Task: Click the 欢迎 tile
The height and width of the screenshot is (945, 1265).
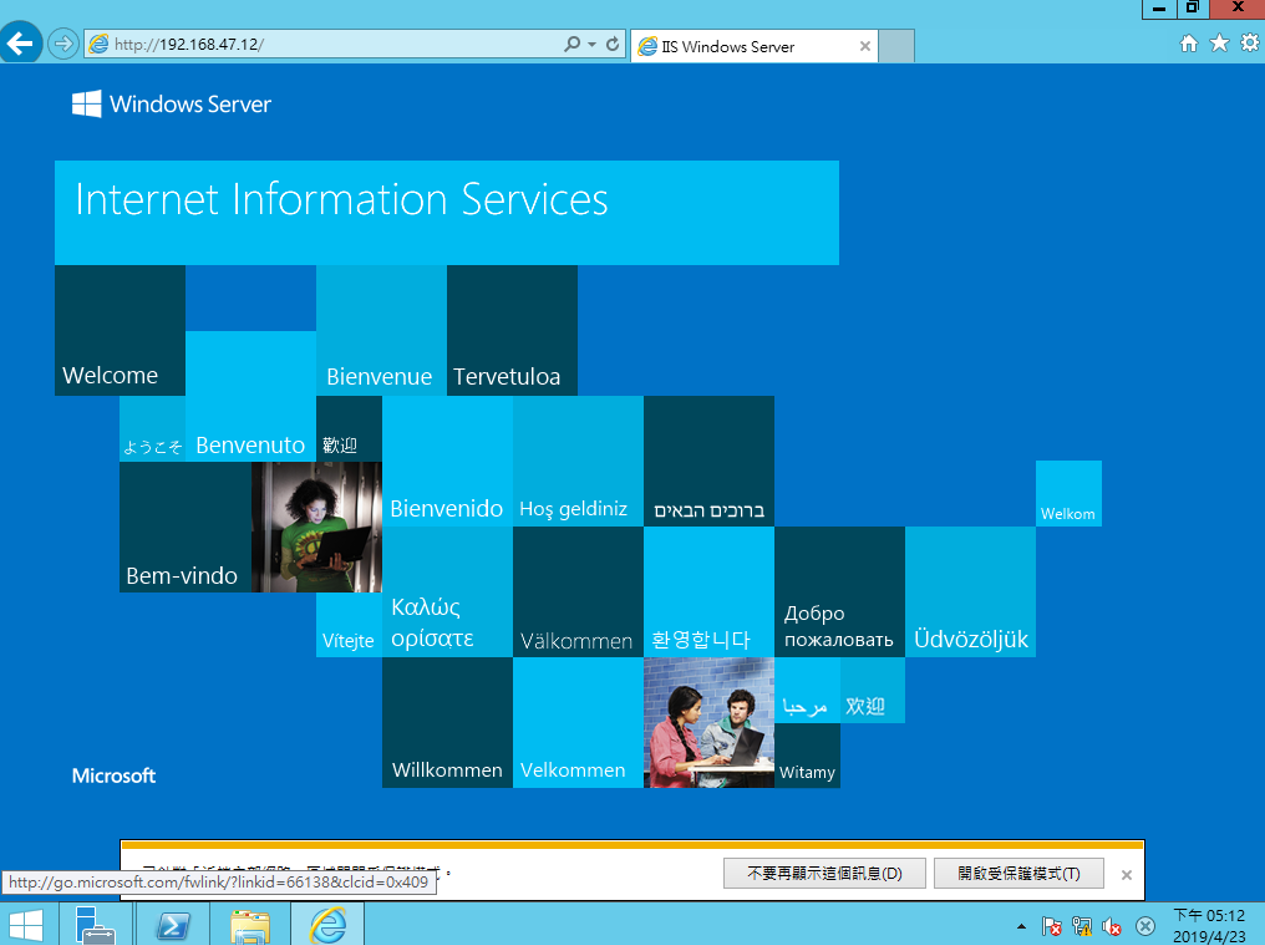Action: [872, 690]
